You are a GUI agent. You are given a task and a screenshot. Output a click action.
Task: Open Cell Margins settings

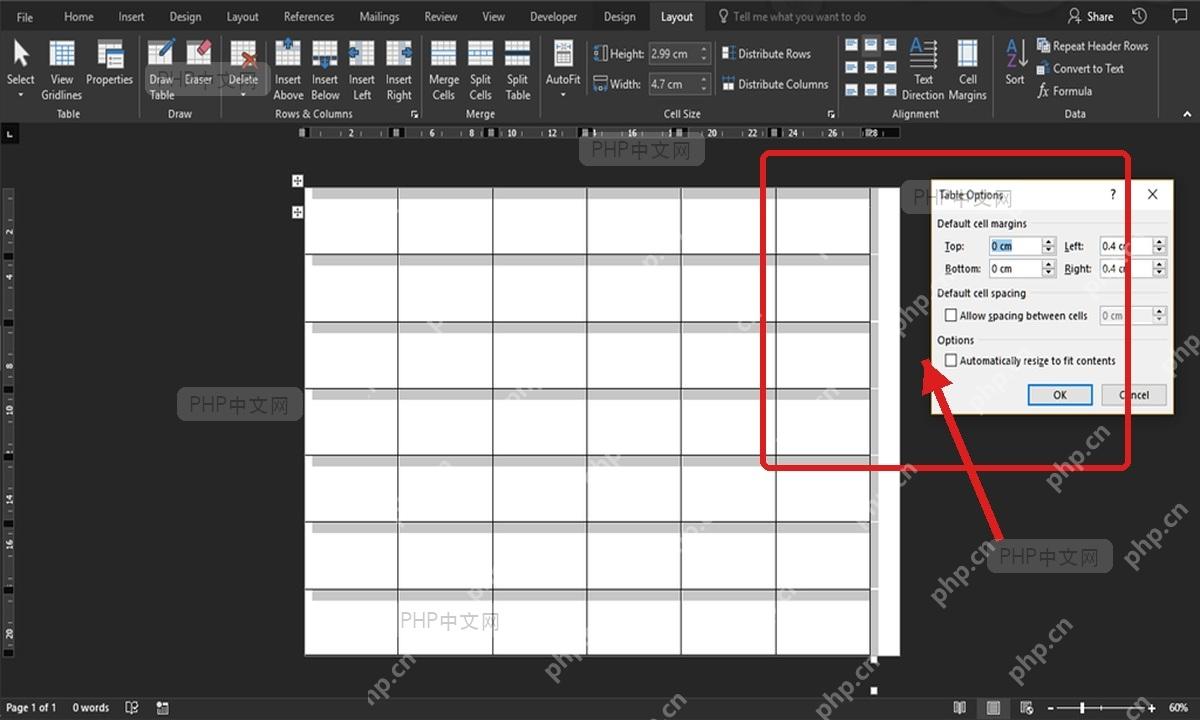point(968,70)
